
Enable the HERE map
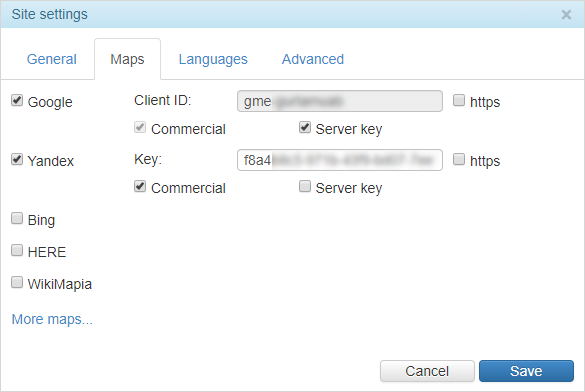coord(17,250)
